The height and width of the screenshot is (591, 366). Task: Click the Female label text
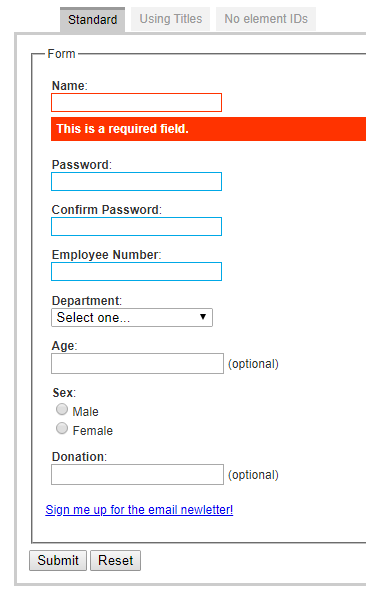[93, 430]
